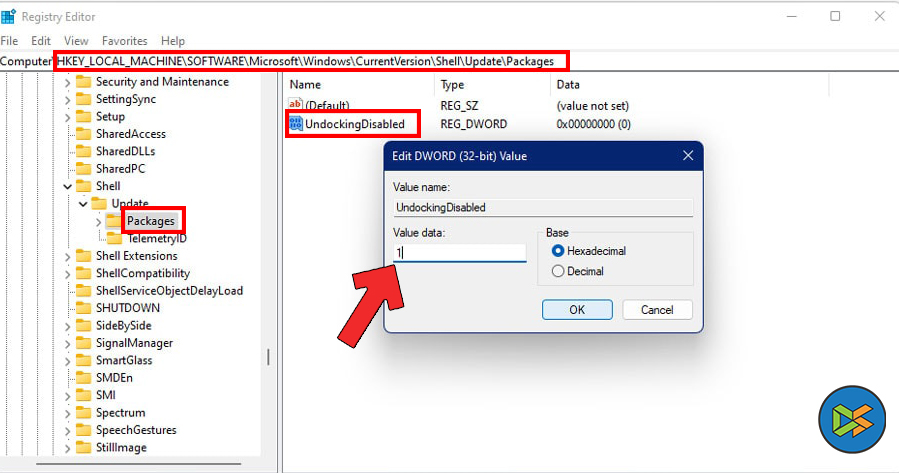Select the StillImage folder icon
The height and width of the screenshot is (473, 899).
[84, 447]
